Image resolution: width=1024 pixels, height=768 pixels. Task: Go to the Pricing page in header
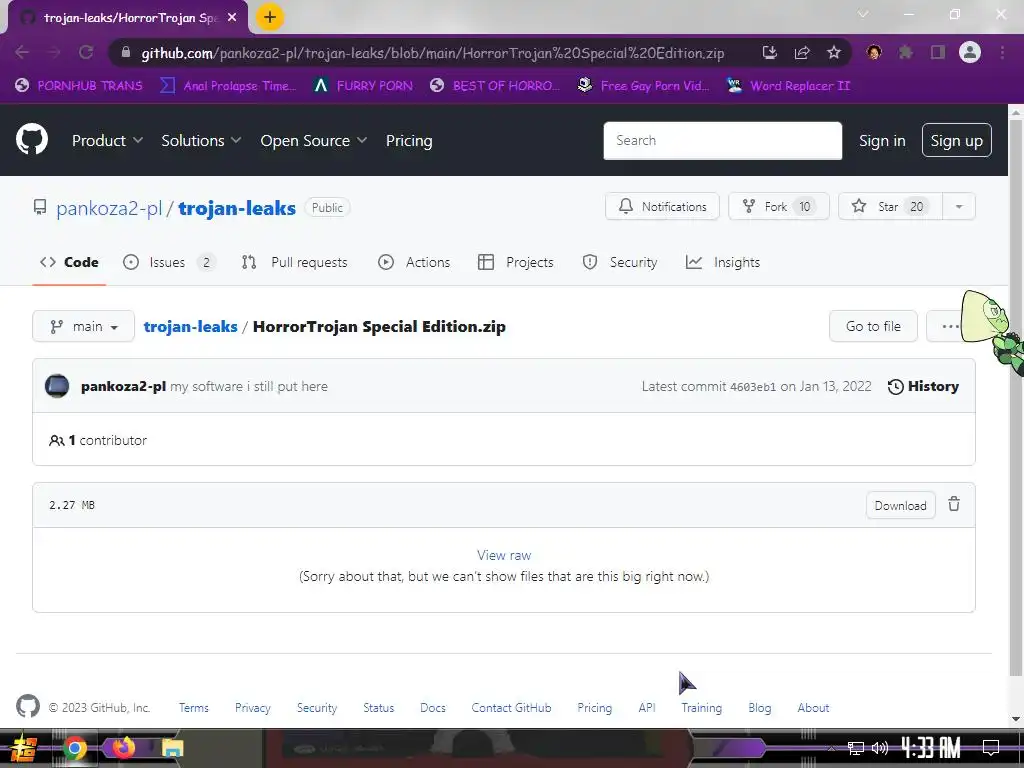[x=409, y=140]
